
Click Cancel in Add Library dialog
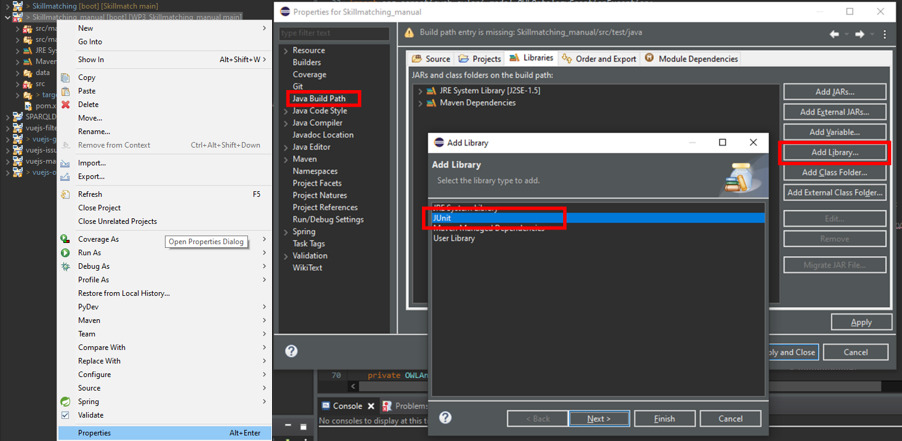pos(731,419)
